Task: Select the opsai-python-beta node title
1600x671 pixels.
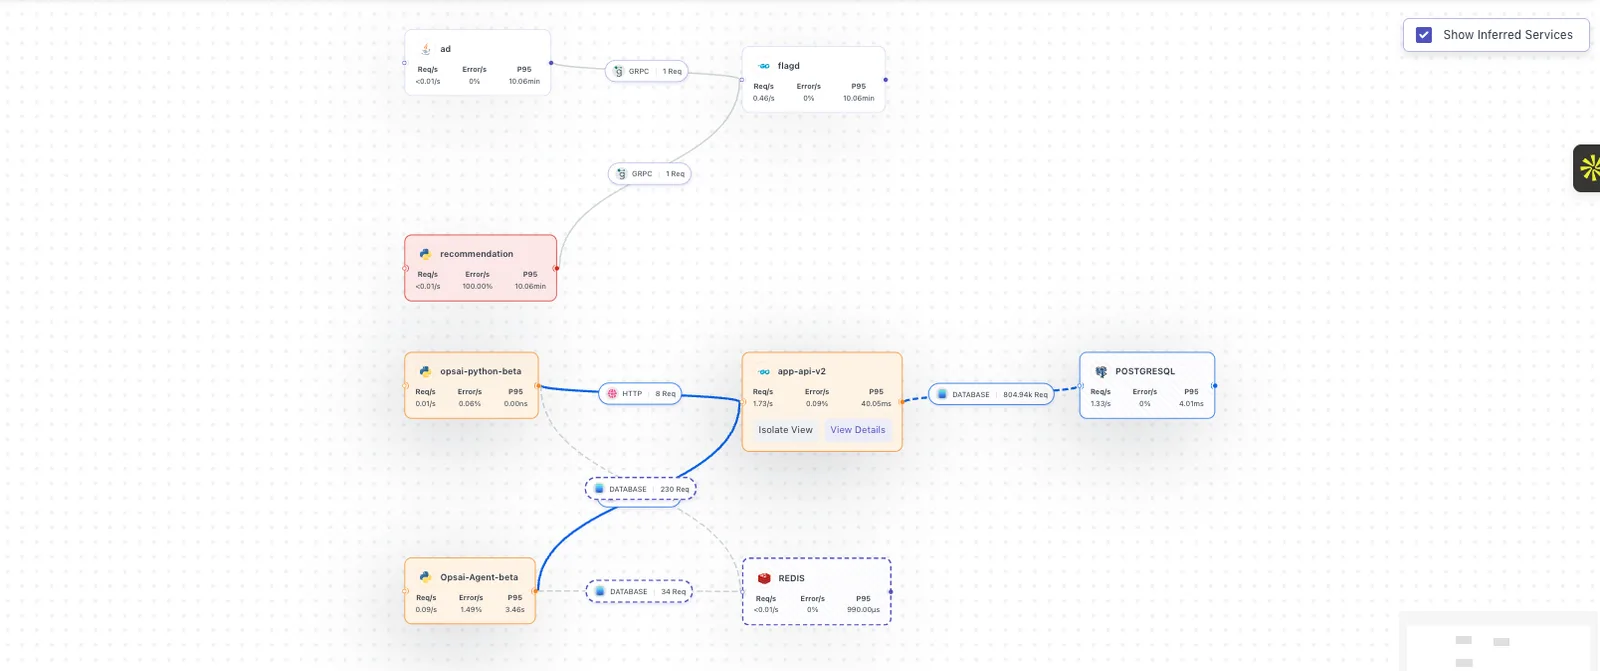Action: tap(481, 371)
